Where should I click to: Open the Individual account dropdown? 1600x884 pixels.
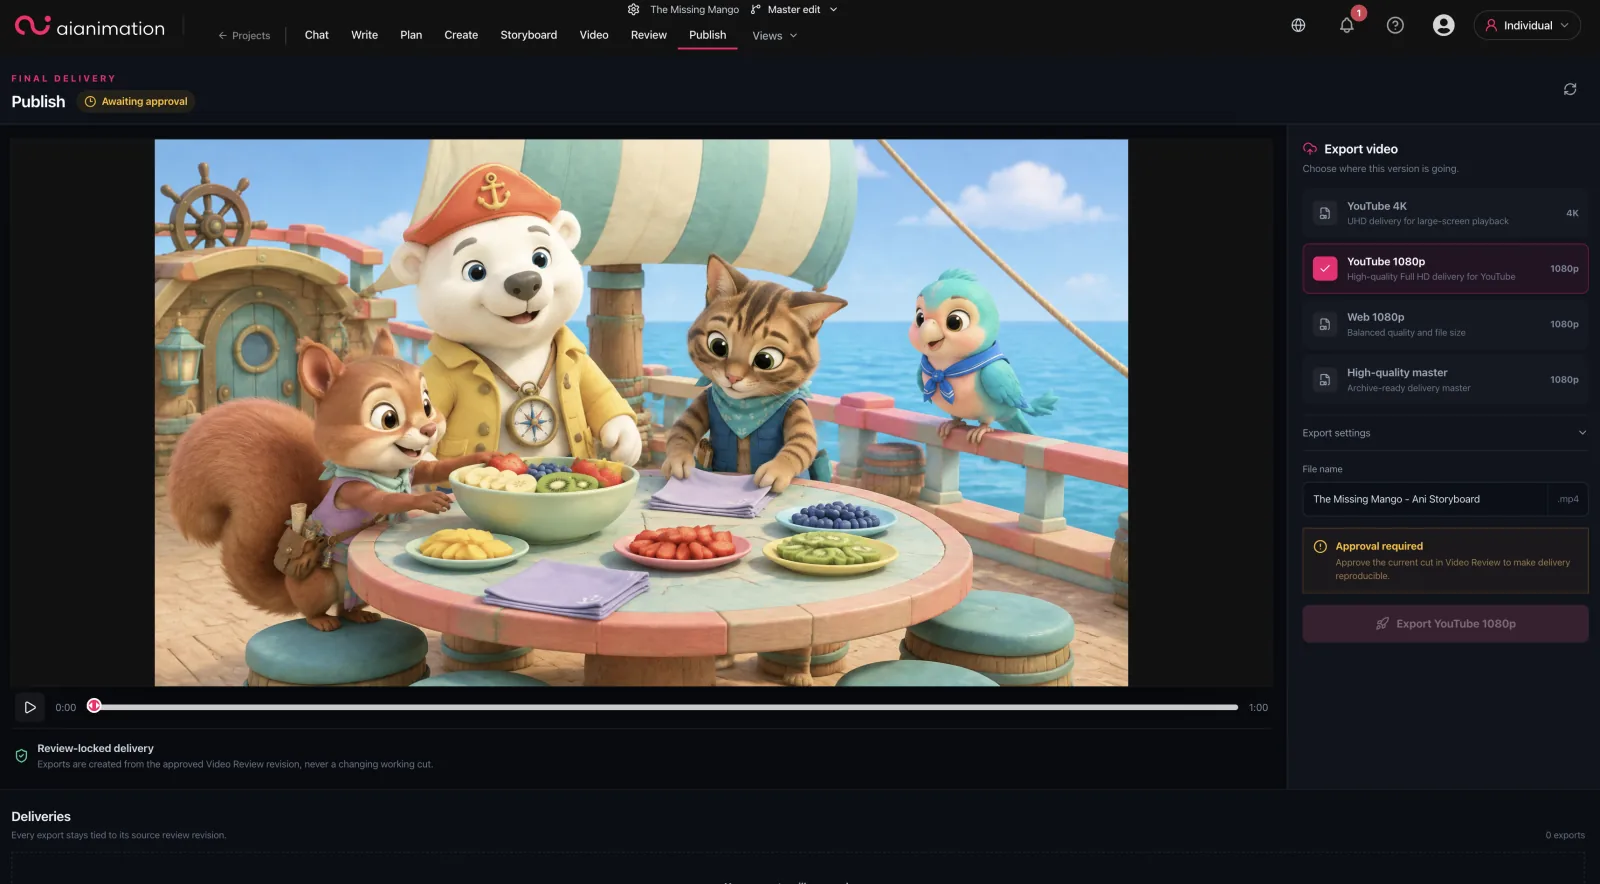(1527, 26)
